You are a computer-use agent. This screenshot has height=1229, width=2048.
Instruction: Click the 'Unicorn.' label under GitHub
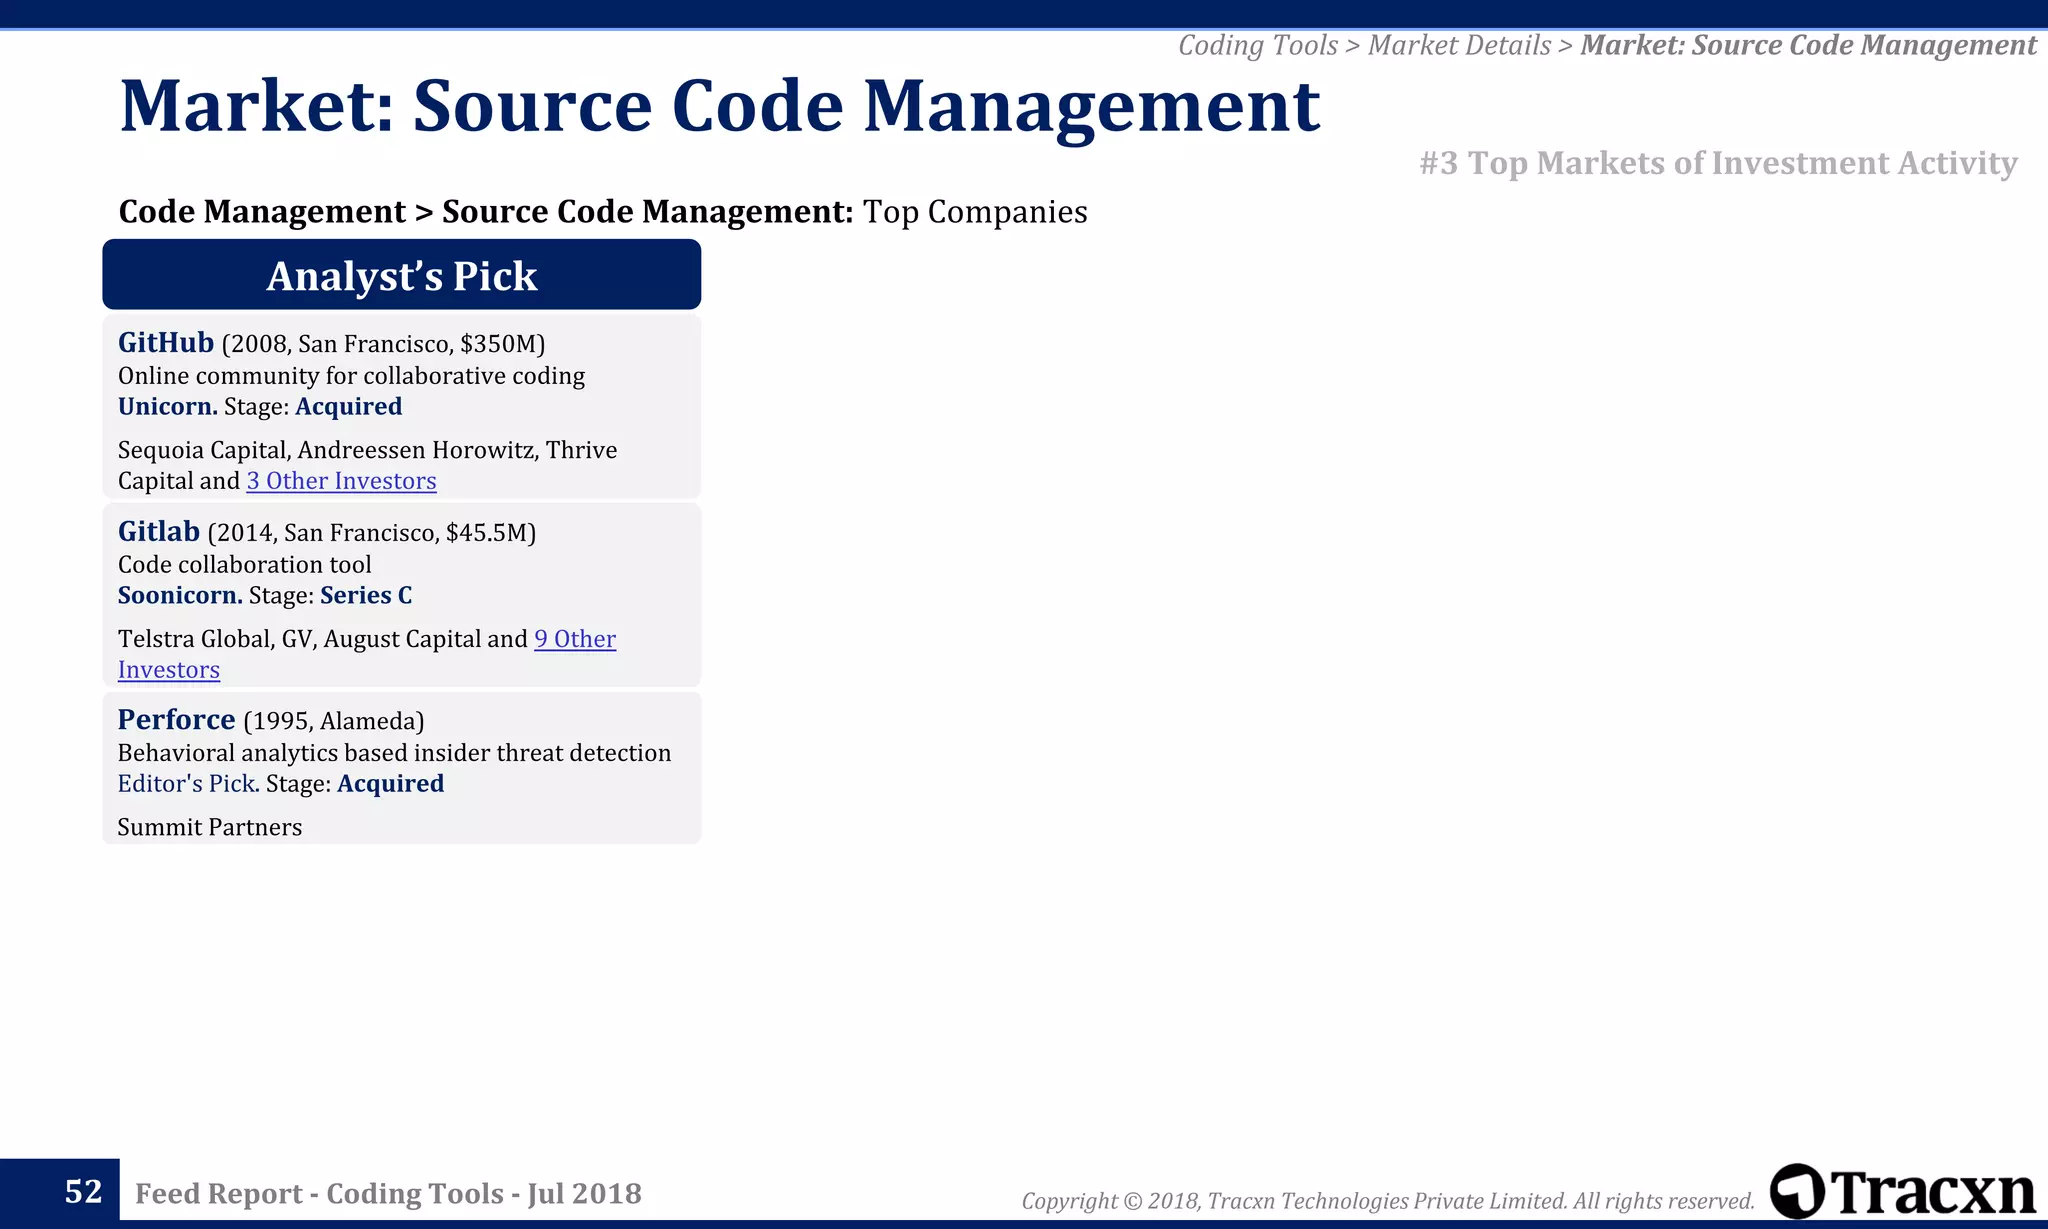pyautogui.click(x=168, y=406)
